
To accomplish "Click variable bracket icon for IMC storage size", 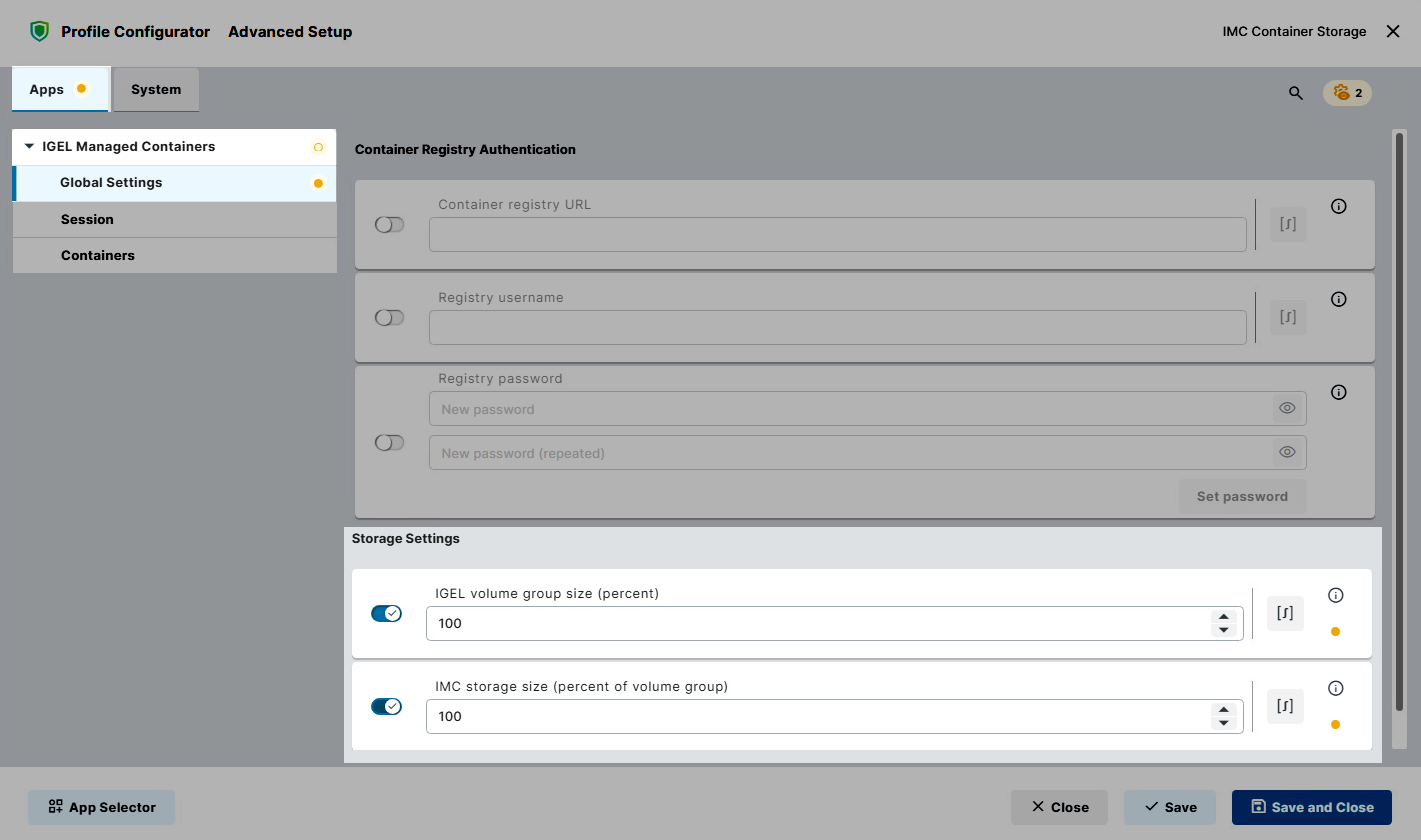I will click(x=1285, y=706).
